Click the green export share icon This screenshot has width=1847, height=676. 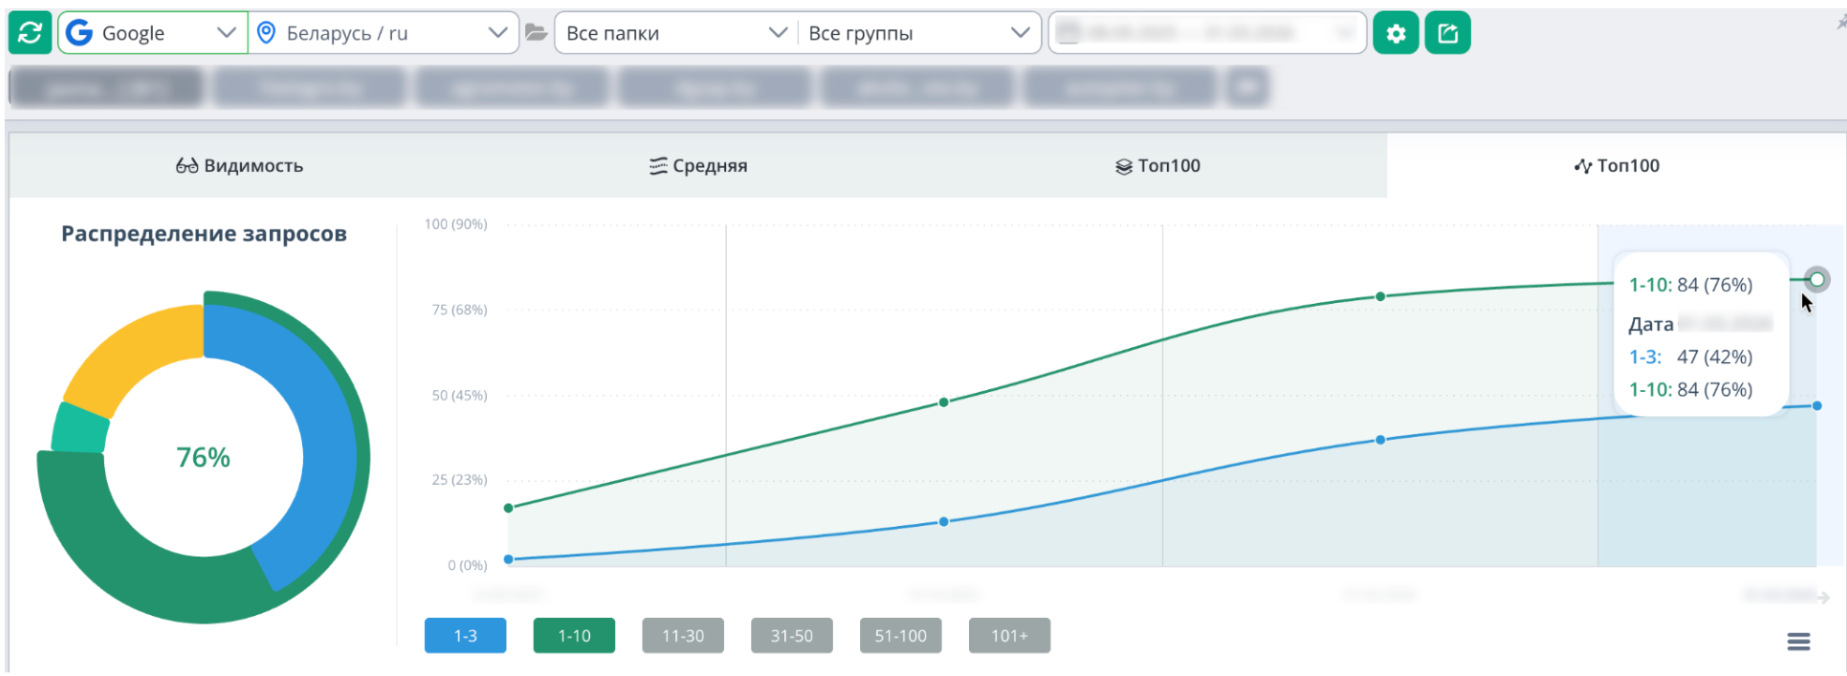(x=1447, y=33)
